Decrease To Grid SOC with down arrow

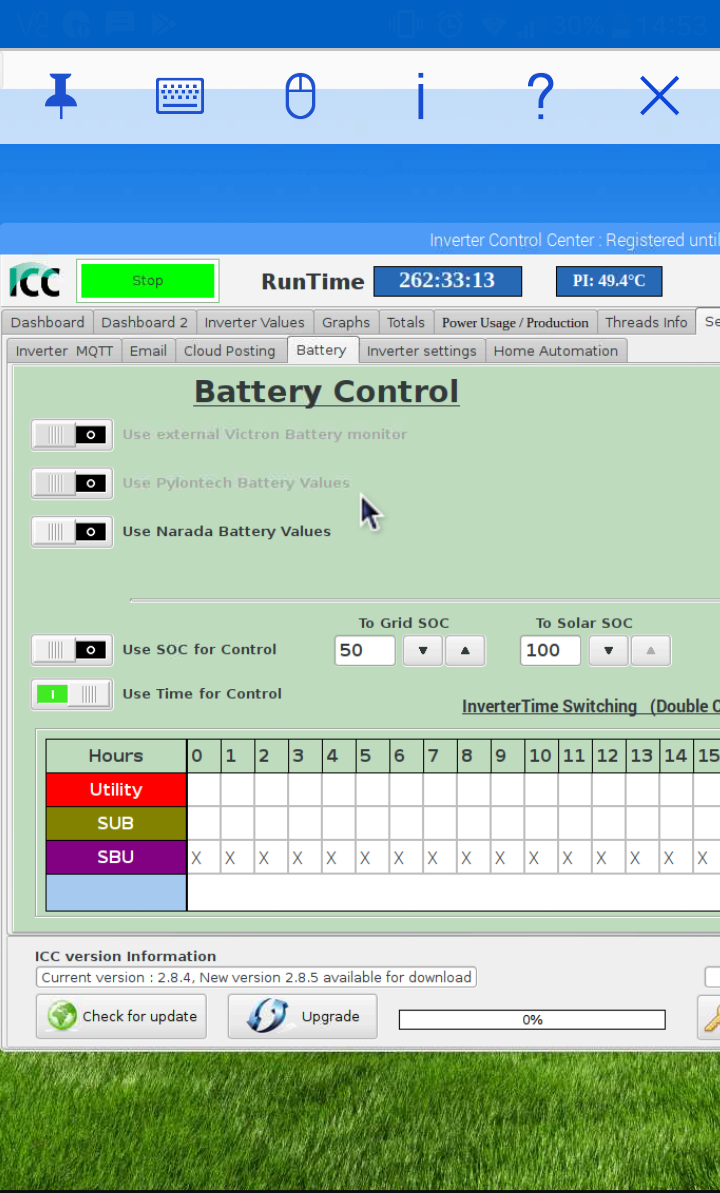click(x=422, y=651)
